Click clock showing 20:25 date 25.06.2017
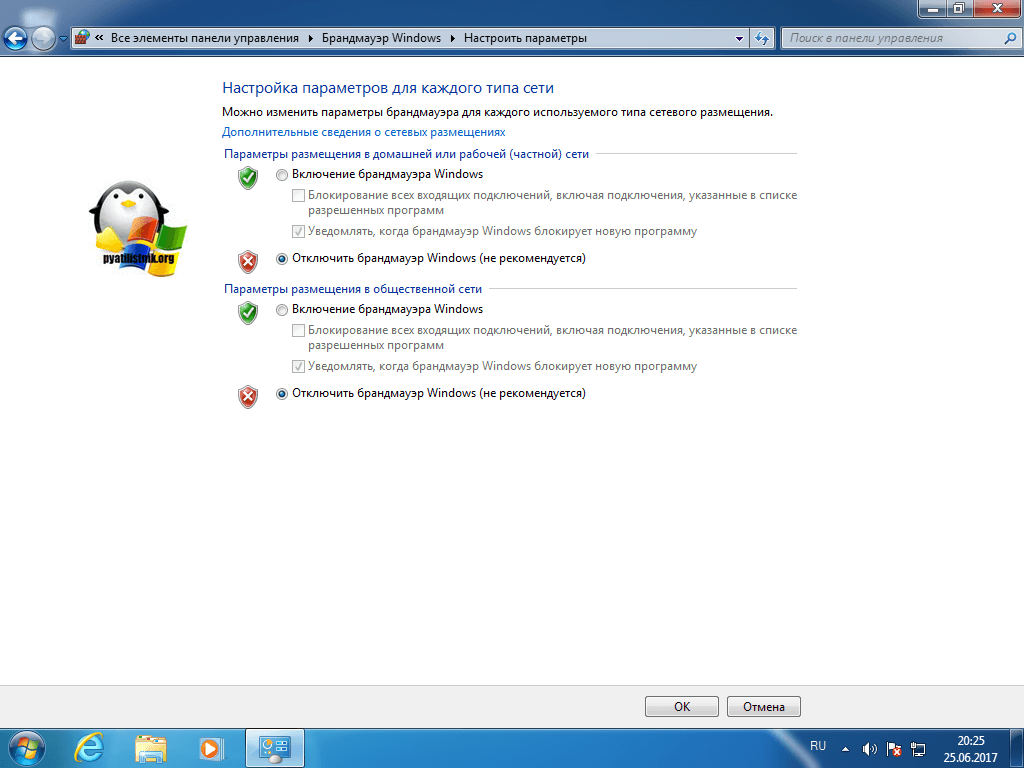 click(x=970, y=749)
